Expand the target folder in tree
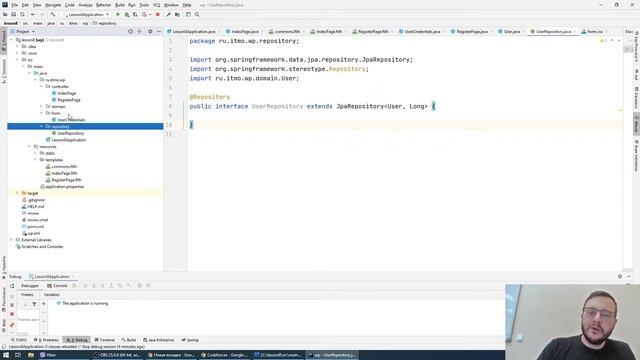The height and width of the screenshot is (360, 640). [17, 193]
